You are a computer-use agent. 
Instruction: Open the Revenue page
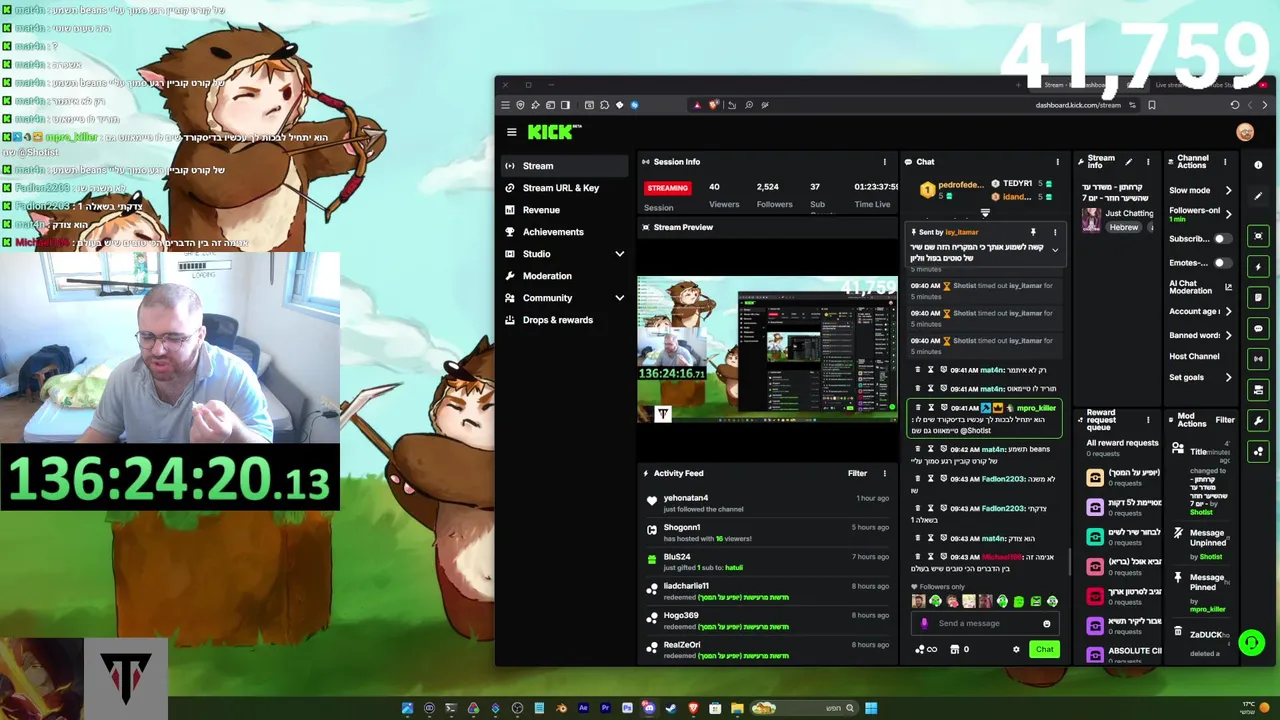click(565, 210)
